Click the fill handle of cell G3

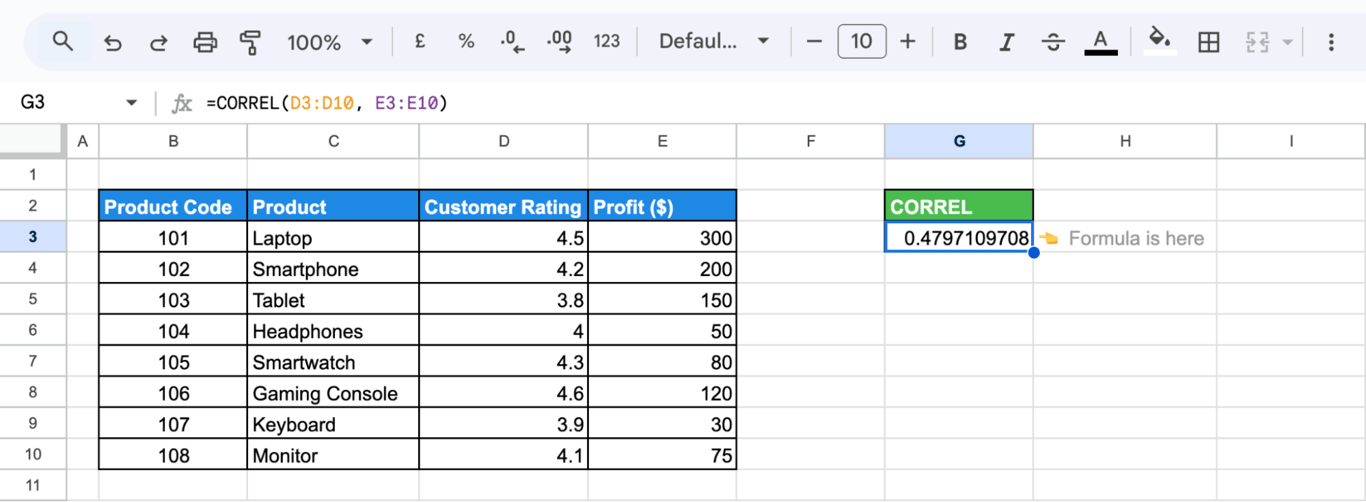[x=1033, y=253]
